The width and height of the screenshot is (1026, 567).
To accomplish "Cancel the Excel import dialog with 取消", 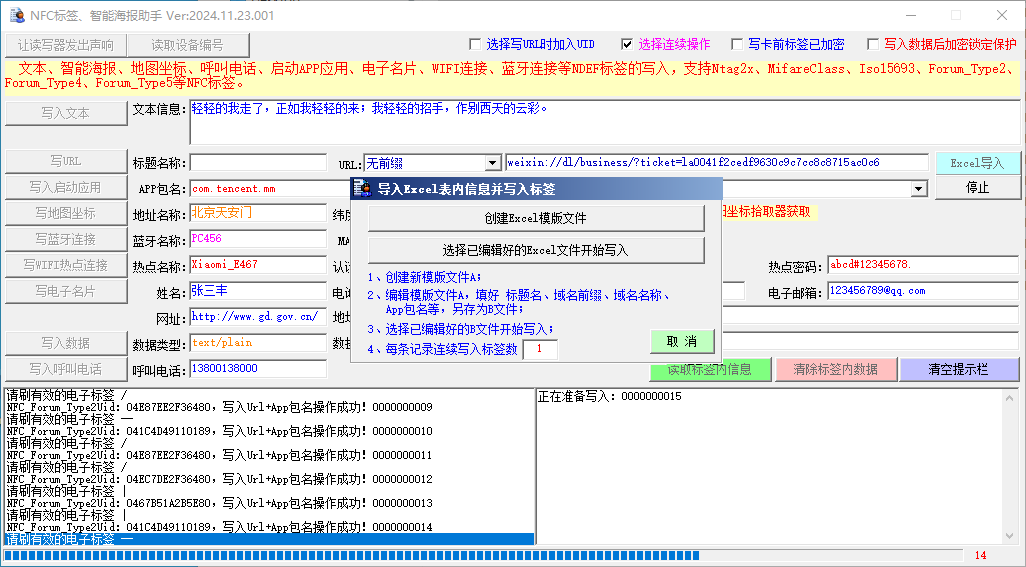I will (x=682, y=341).
